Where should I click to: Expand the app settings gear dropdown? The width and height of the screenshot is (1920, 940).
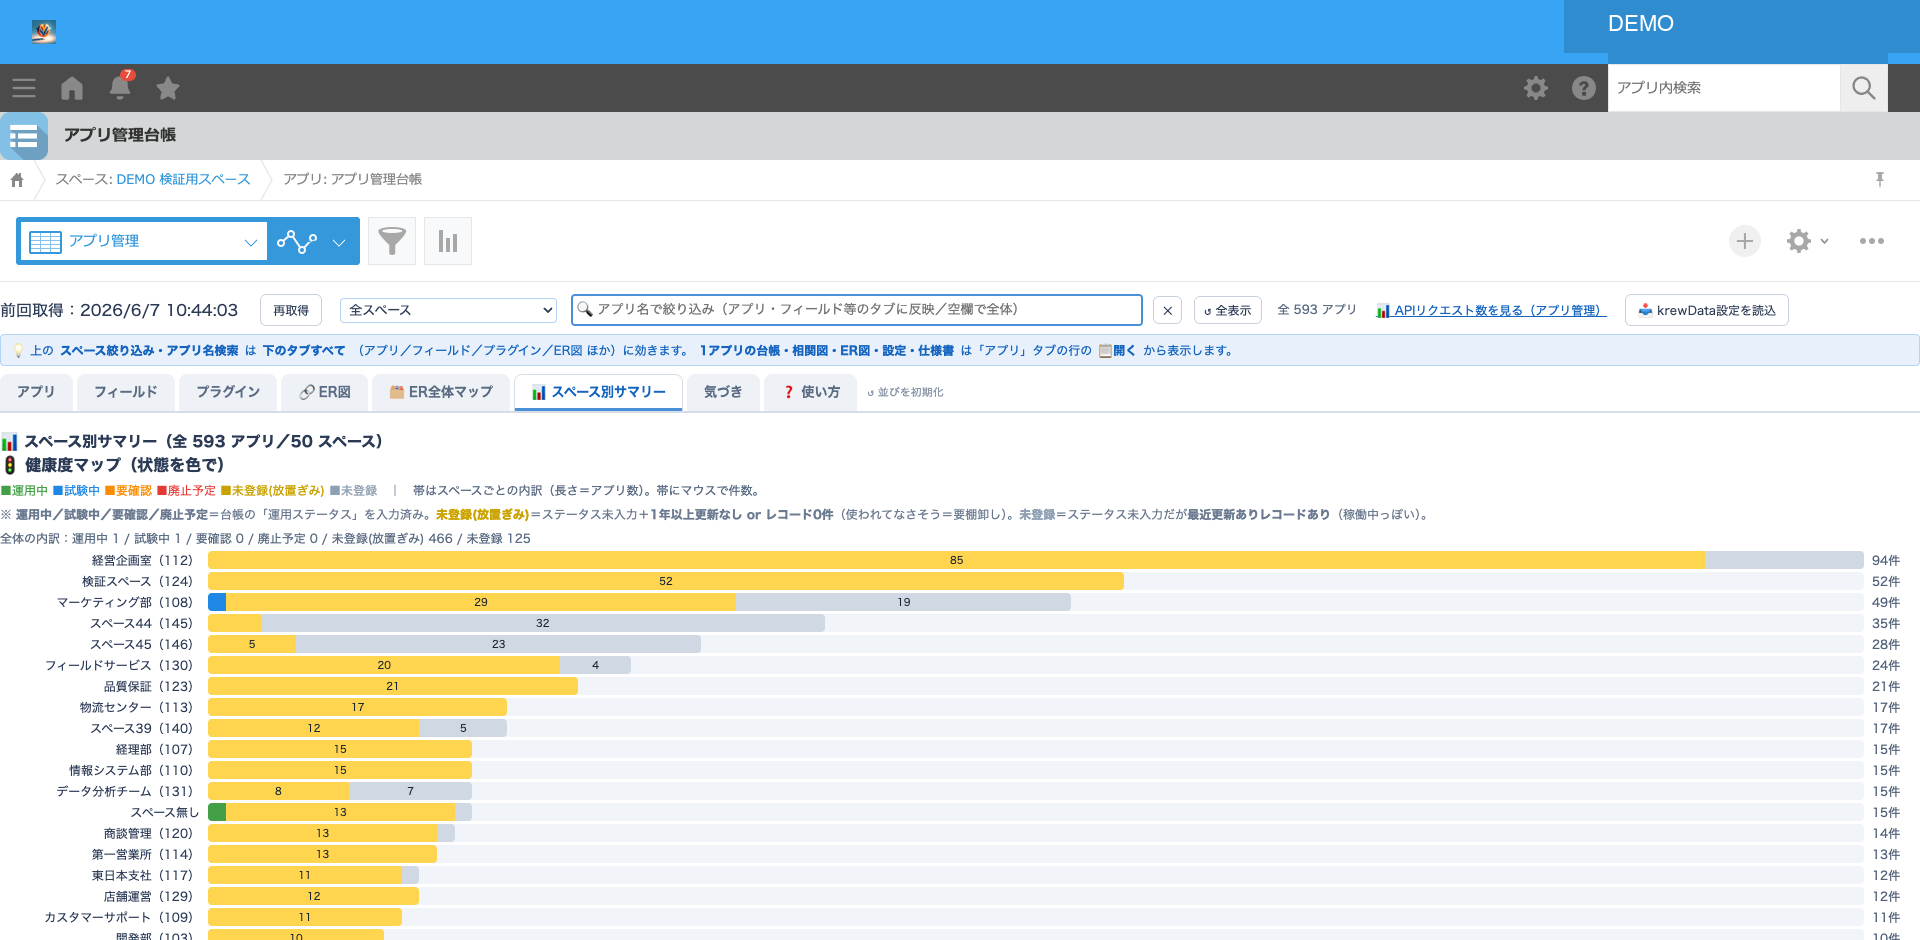coord(1808,241)
